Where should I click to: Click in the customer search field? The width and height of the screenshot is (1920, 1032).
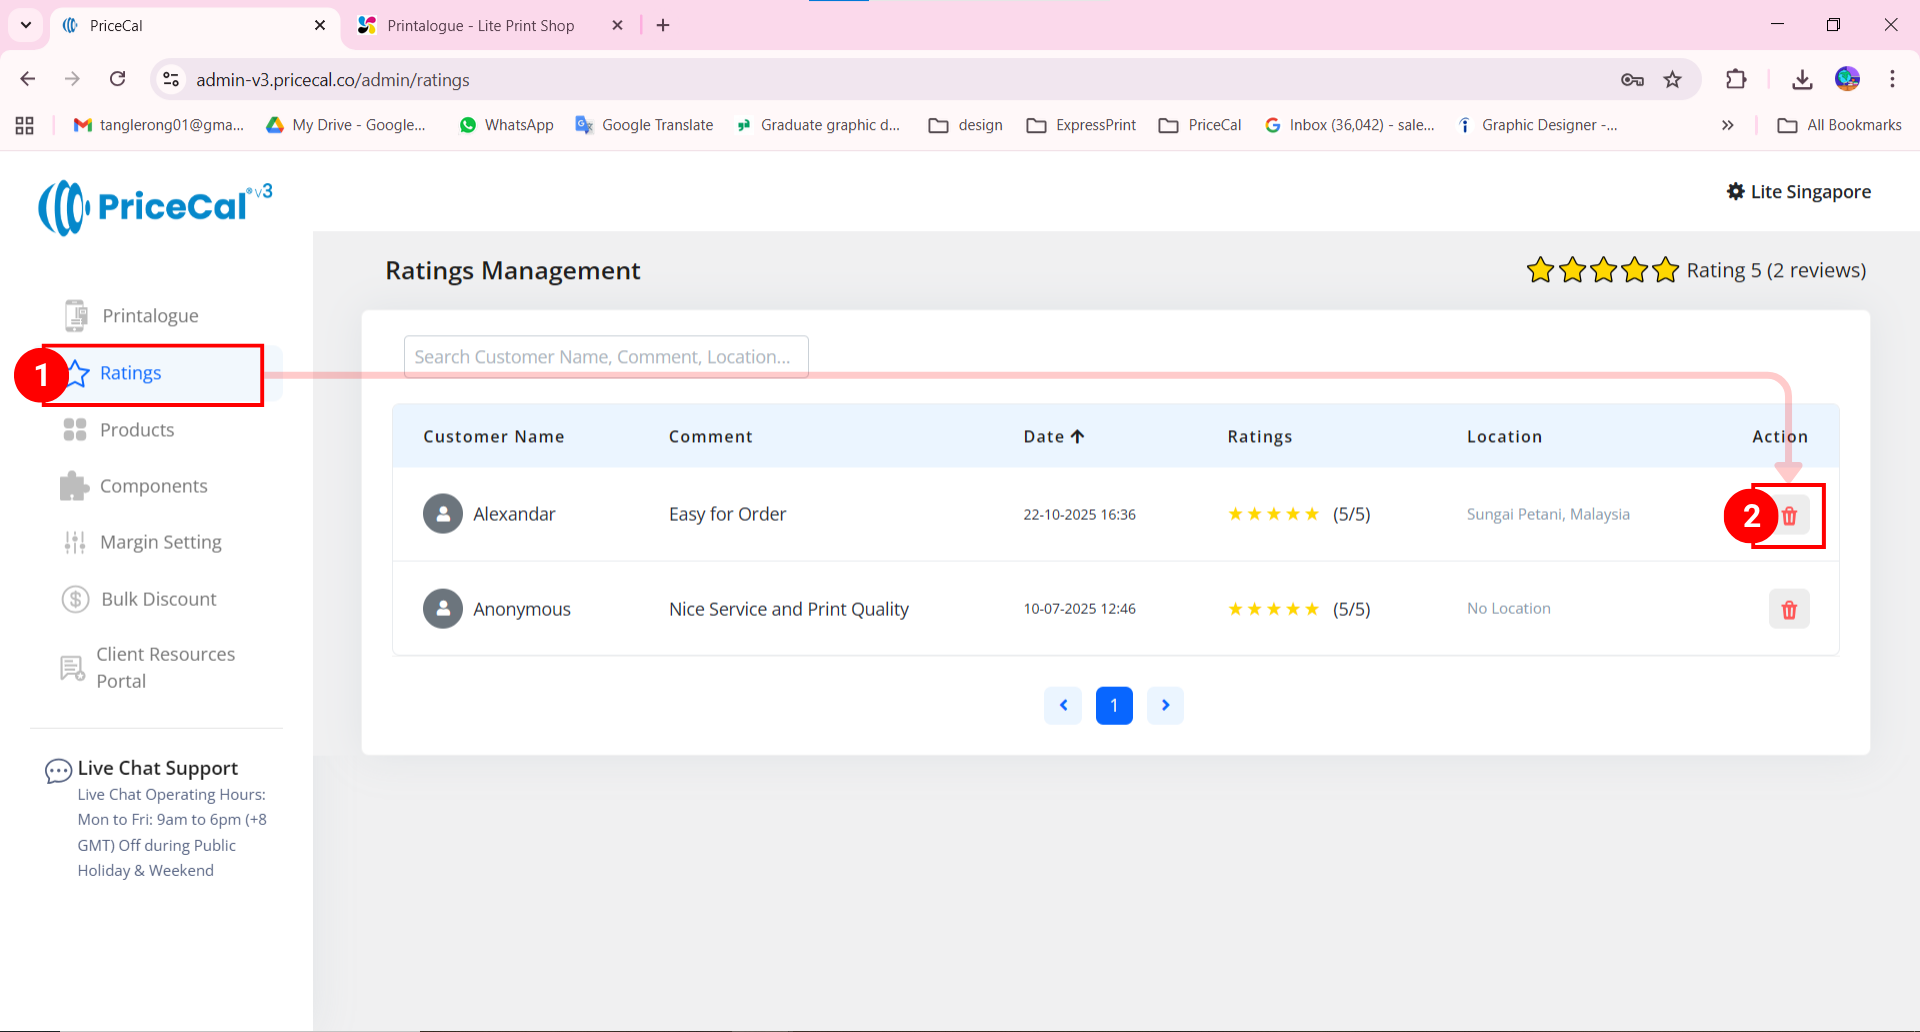pyautogui.click(x=605, y=357)
